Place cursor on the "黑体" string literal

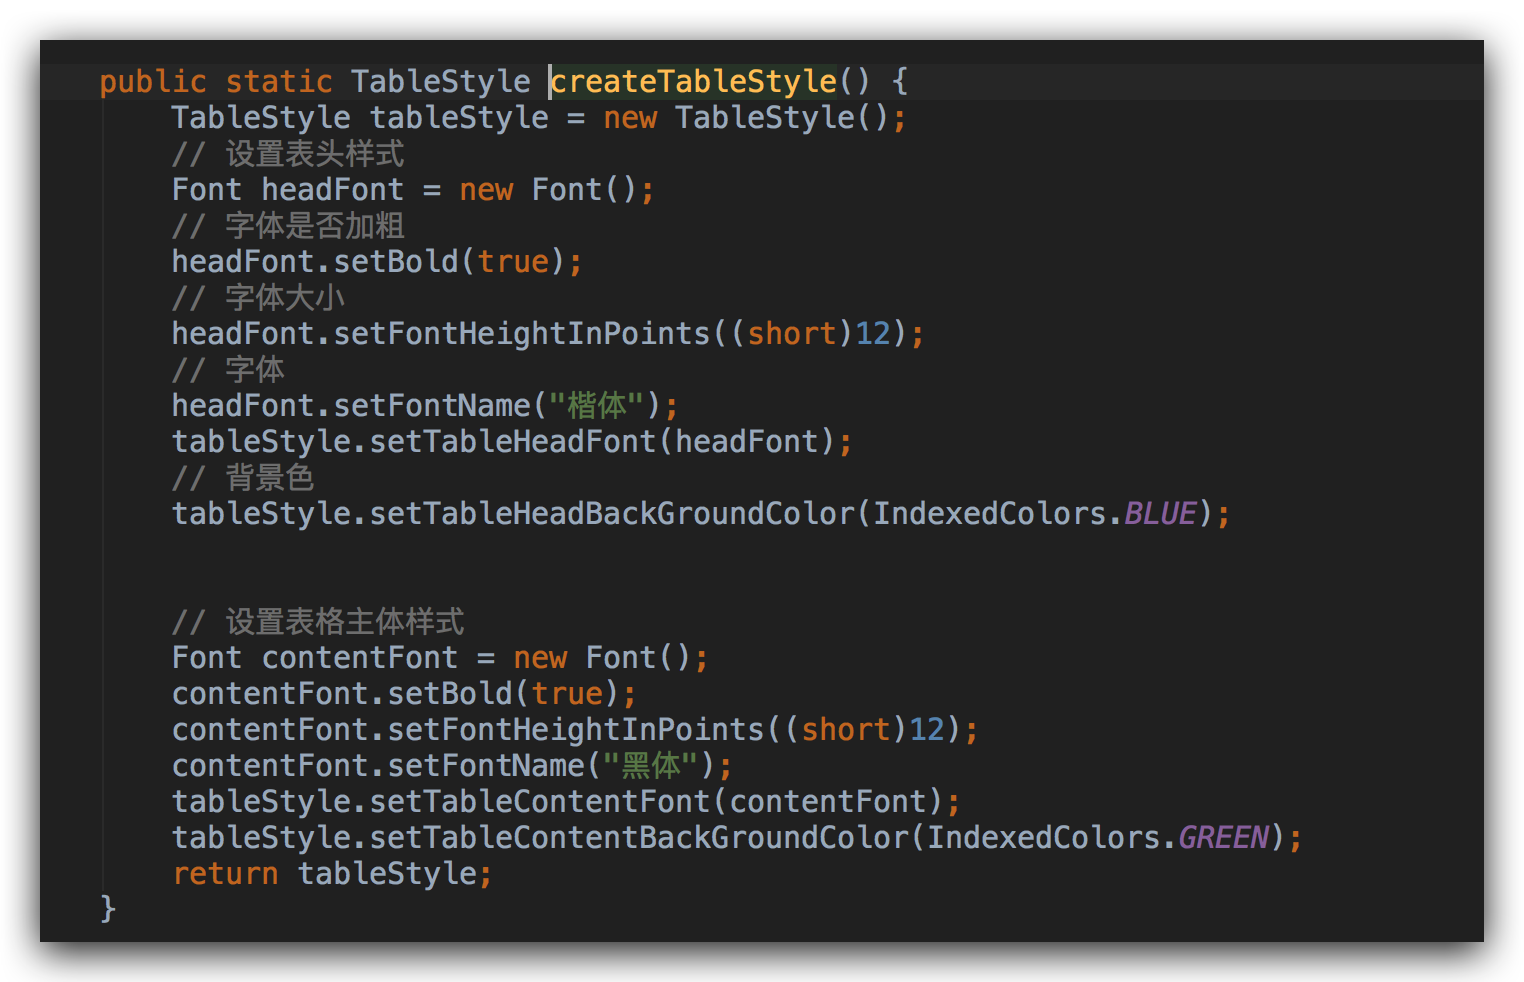(x=650, y=765)
